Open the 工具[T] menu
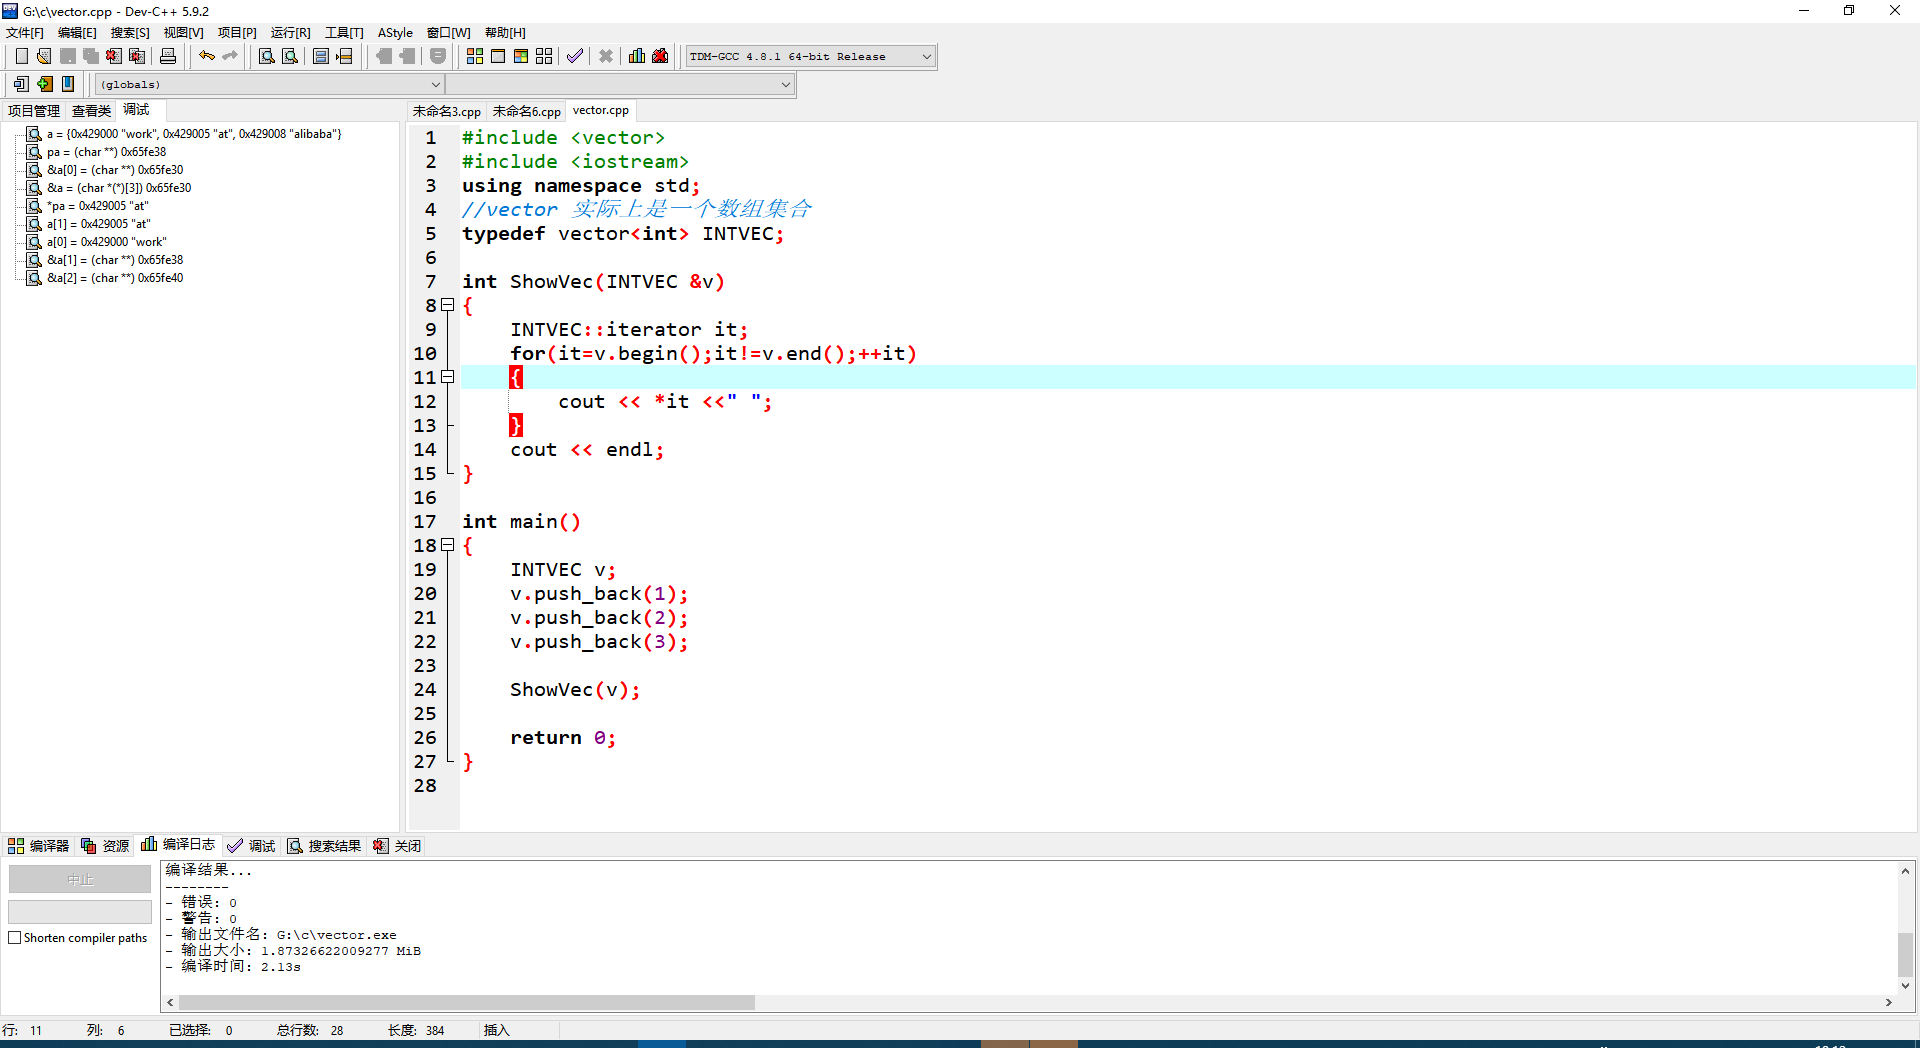 point(344,33)
